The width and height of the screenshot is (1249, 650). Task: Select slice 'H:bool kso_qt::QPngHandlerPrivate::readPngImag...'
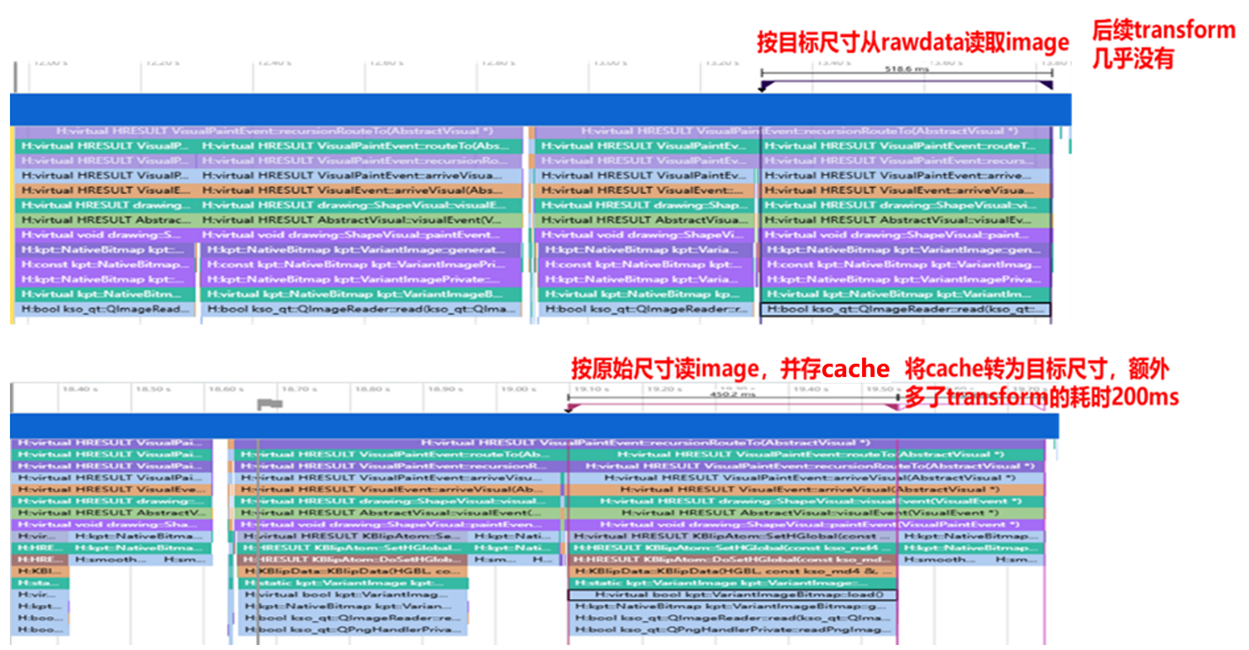(733, 630)
